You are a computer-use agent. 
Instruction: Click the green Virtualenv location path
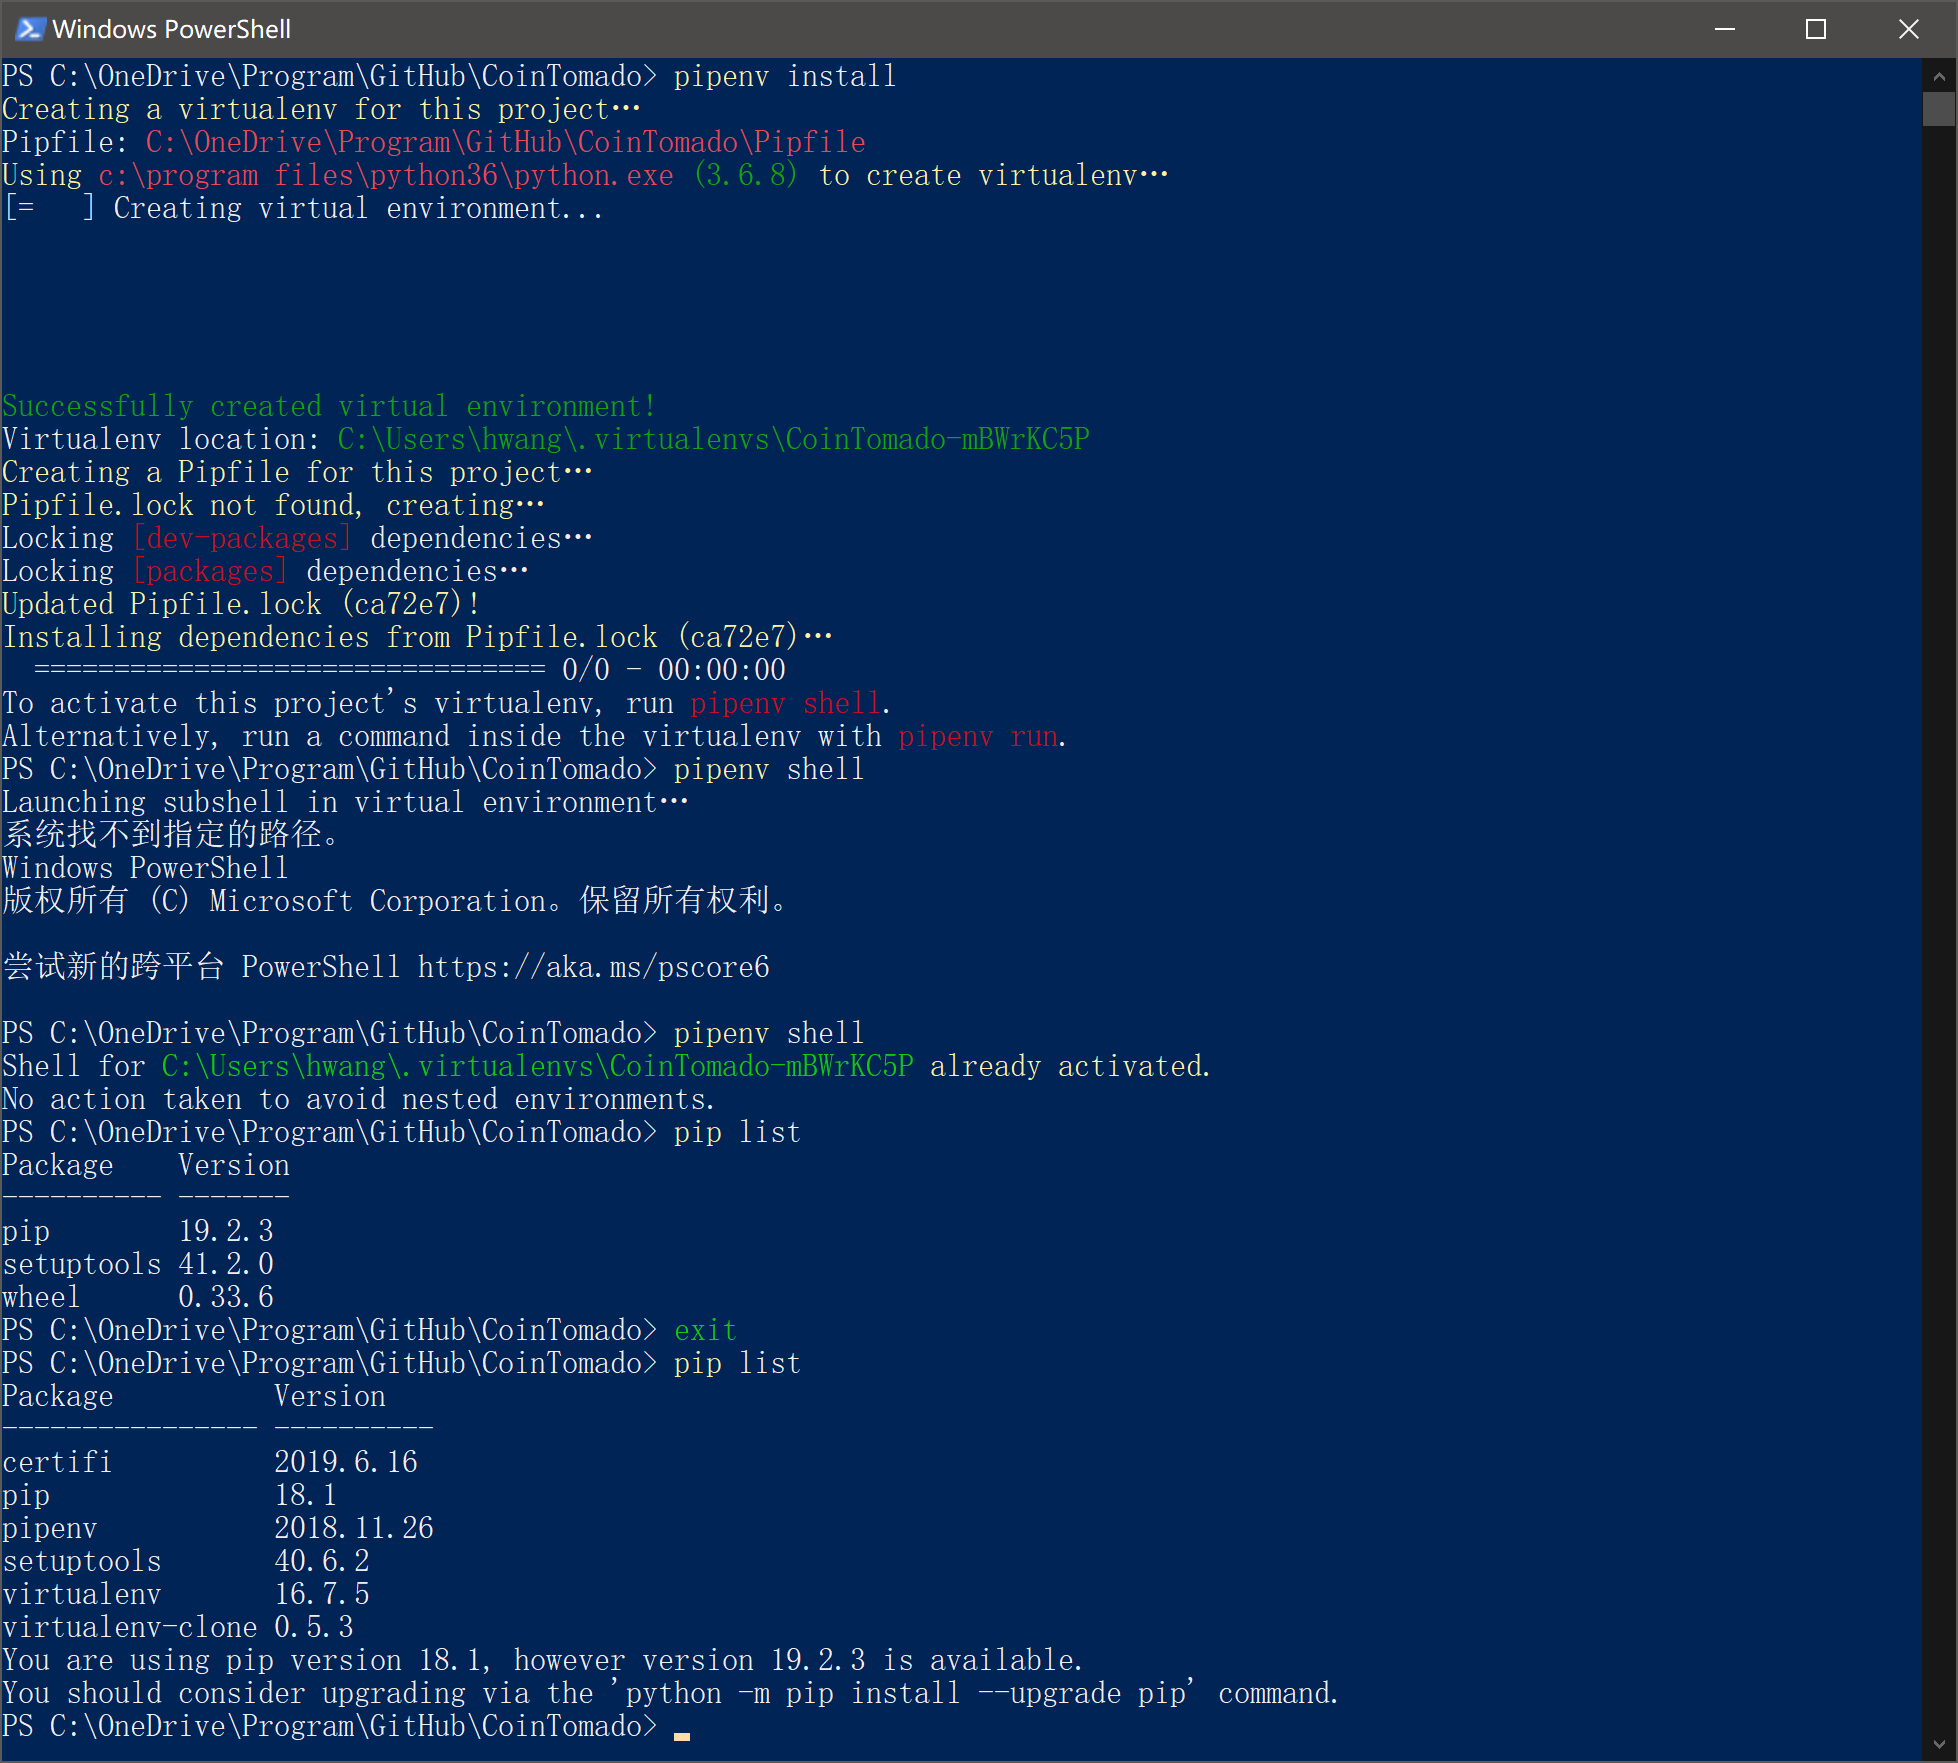[x=712, y=439]
